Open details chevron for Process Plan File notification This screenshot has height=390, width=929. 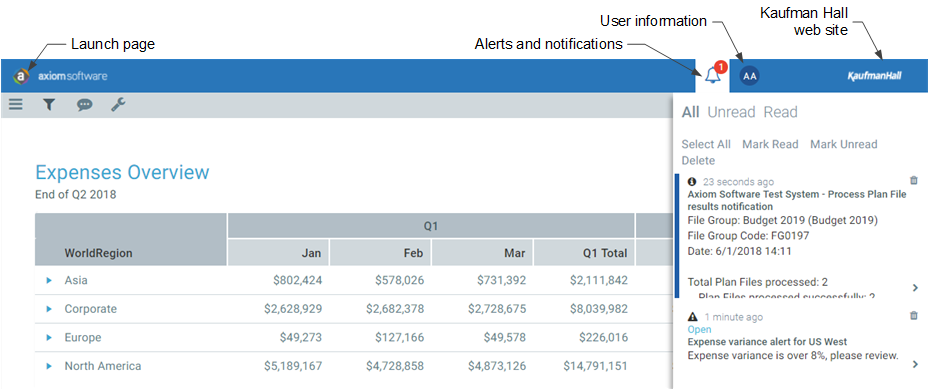coord(915,288)
